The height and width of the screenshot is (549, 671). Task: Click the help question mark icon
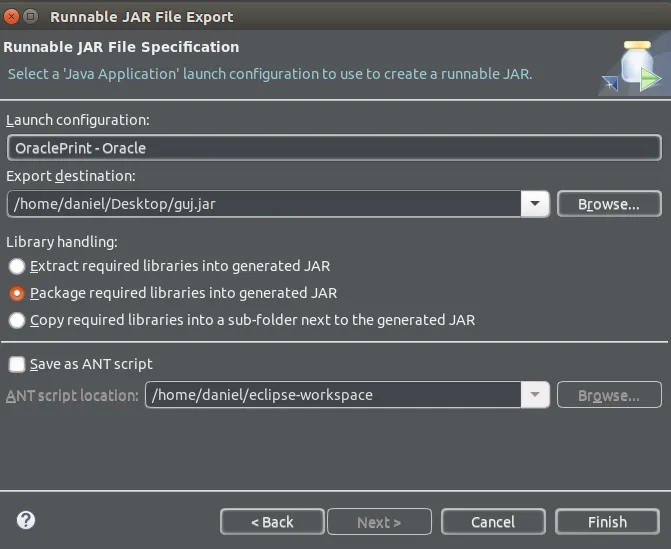(x=26, y=520)
